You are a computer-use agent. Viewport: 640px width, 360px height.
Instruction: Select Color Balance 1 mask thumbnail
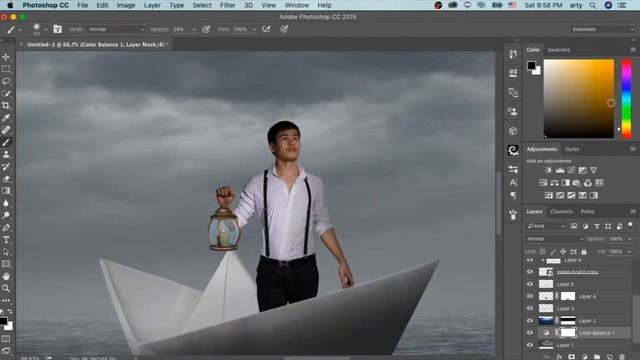point(568,333)
